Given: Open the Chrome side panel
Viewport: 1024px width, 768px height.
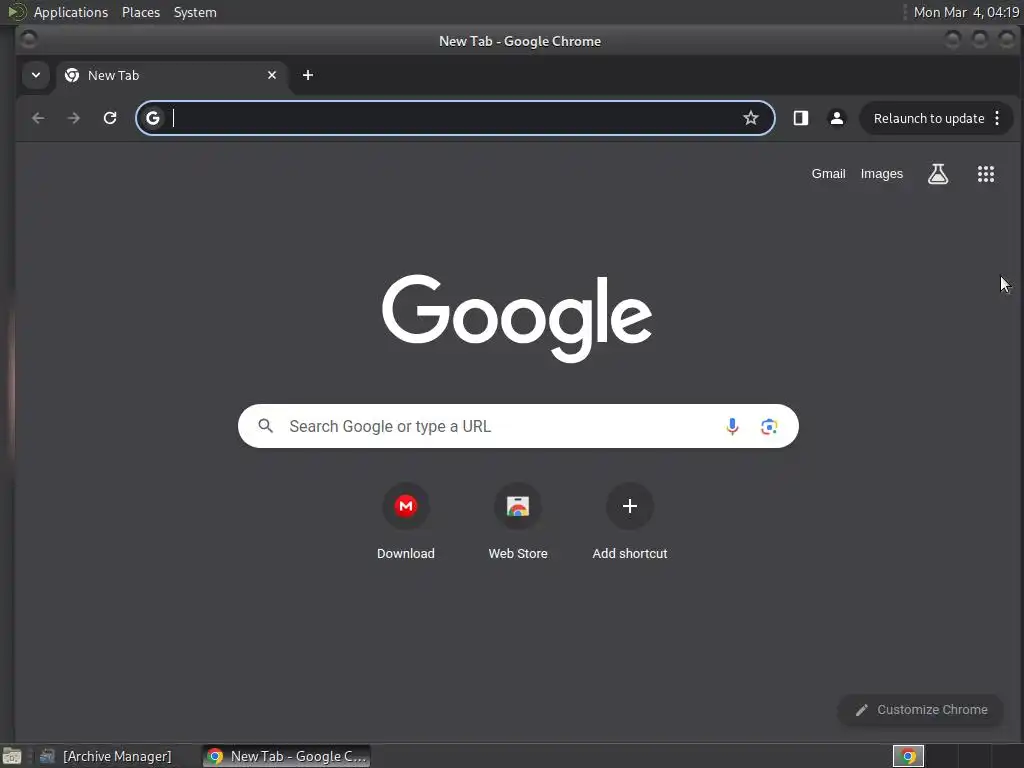Looking at the screenshot, I should tap(801, 118).
